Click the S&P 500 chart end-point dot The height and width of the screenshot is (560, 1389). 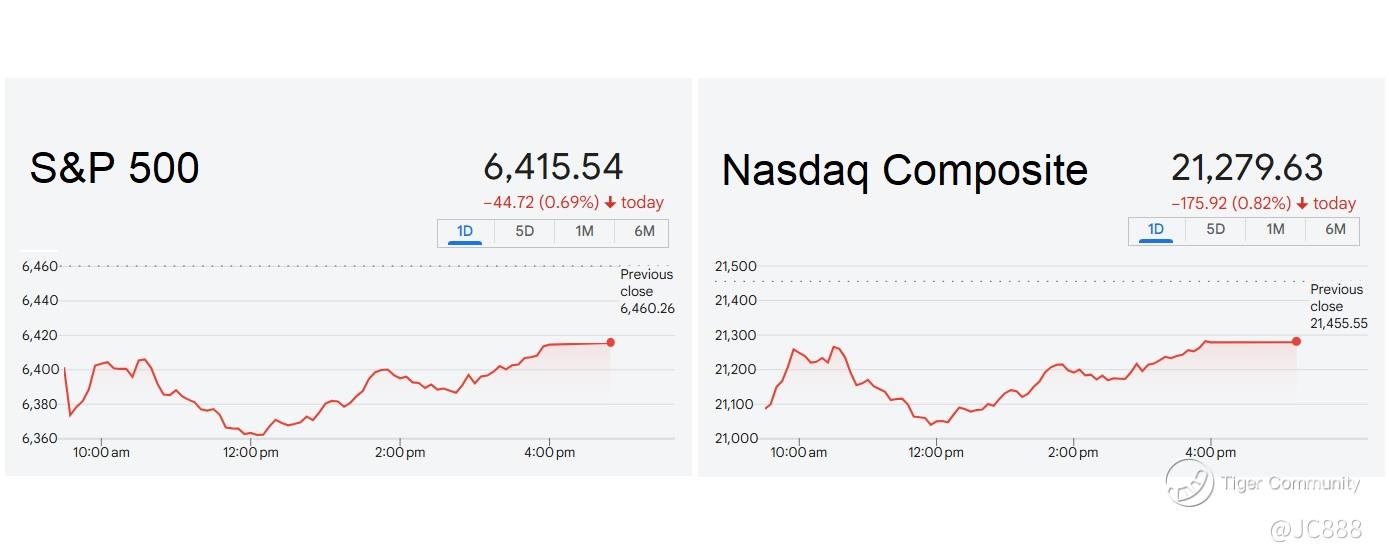point(611,342)
